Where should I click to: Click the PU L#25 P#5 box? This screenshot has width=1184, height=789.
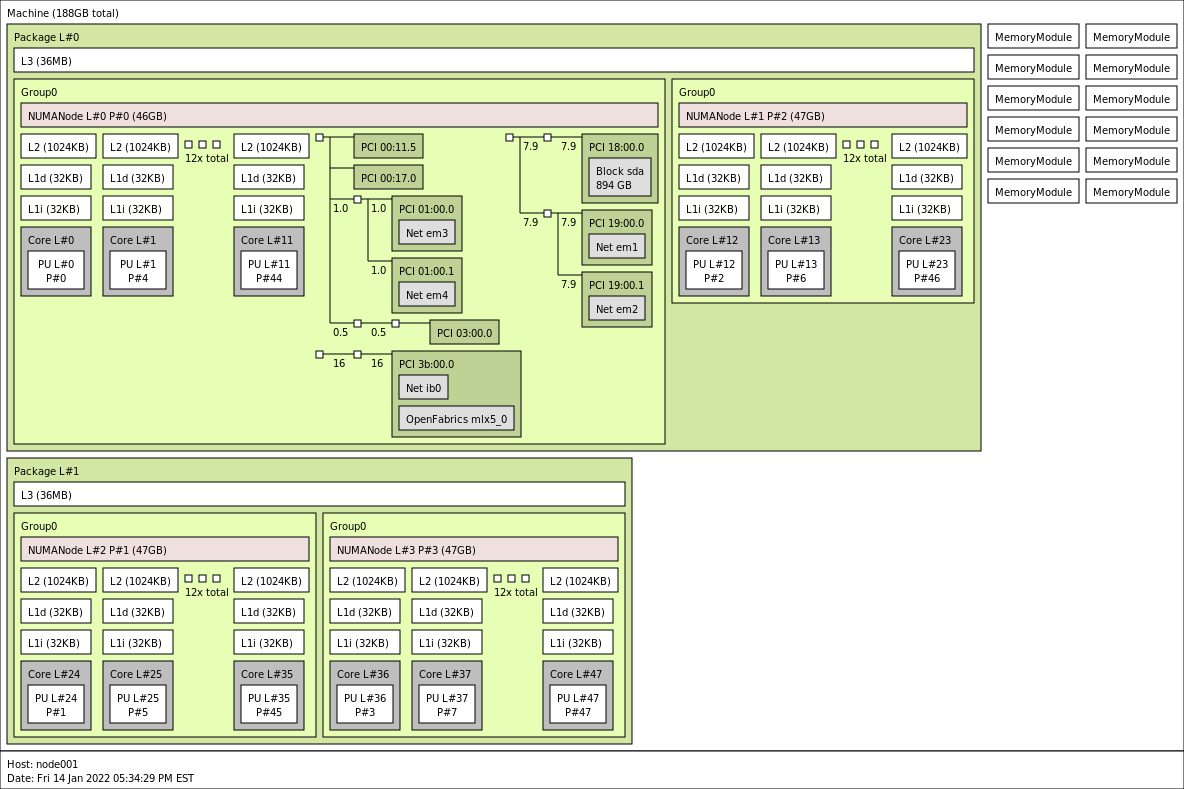click(x=137, y=704)
